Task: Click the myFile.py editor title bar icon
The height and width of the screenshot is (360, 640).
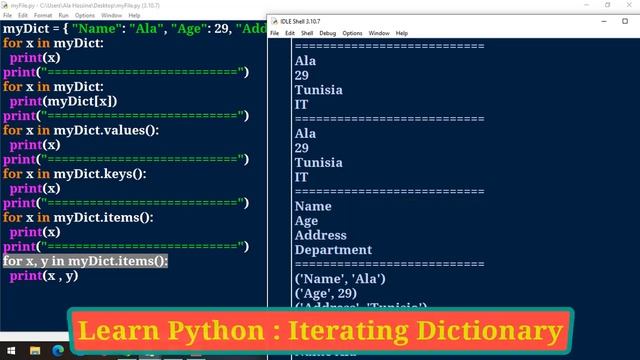Action: [x=4, y=5]
